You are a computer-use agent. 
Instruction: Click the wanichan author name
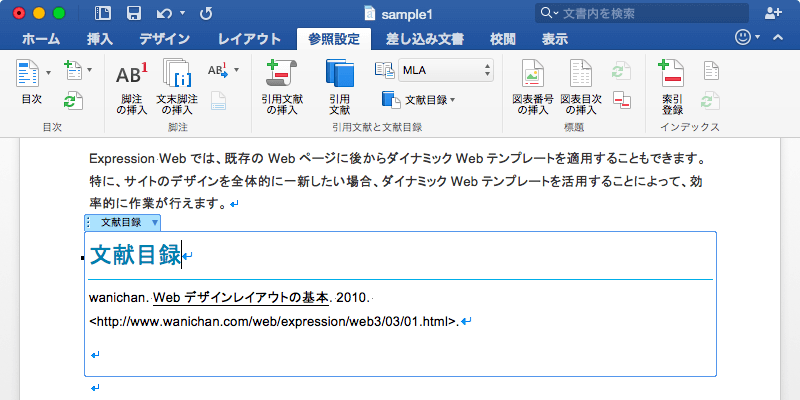click(x=118, y=297)
